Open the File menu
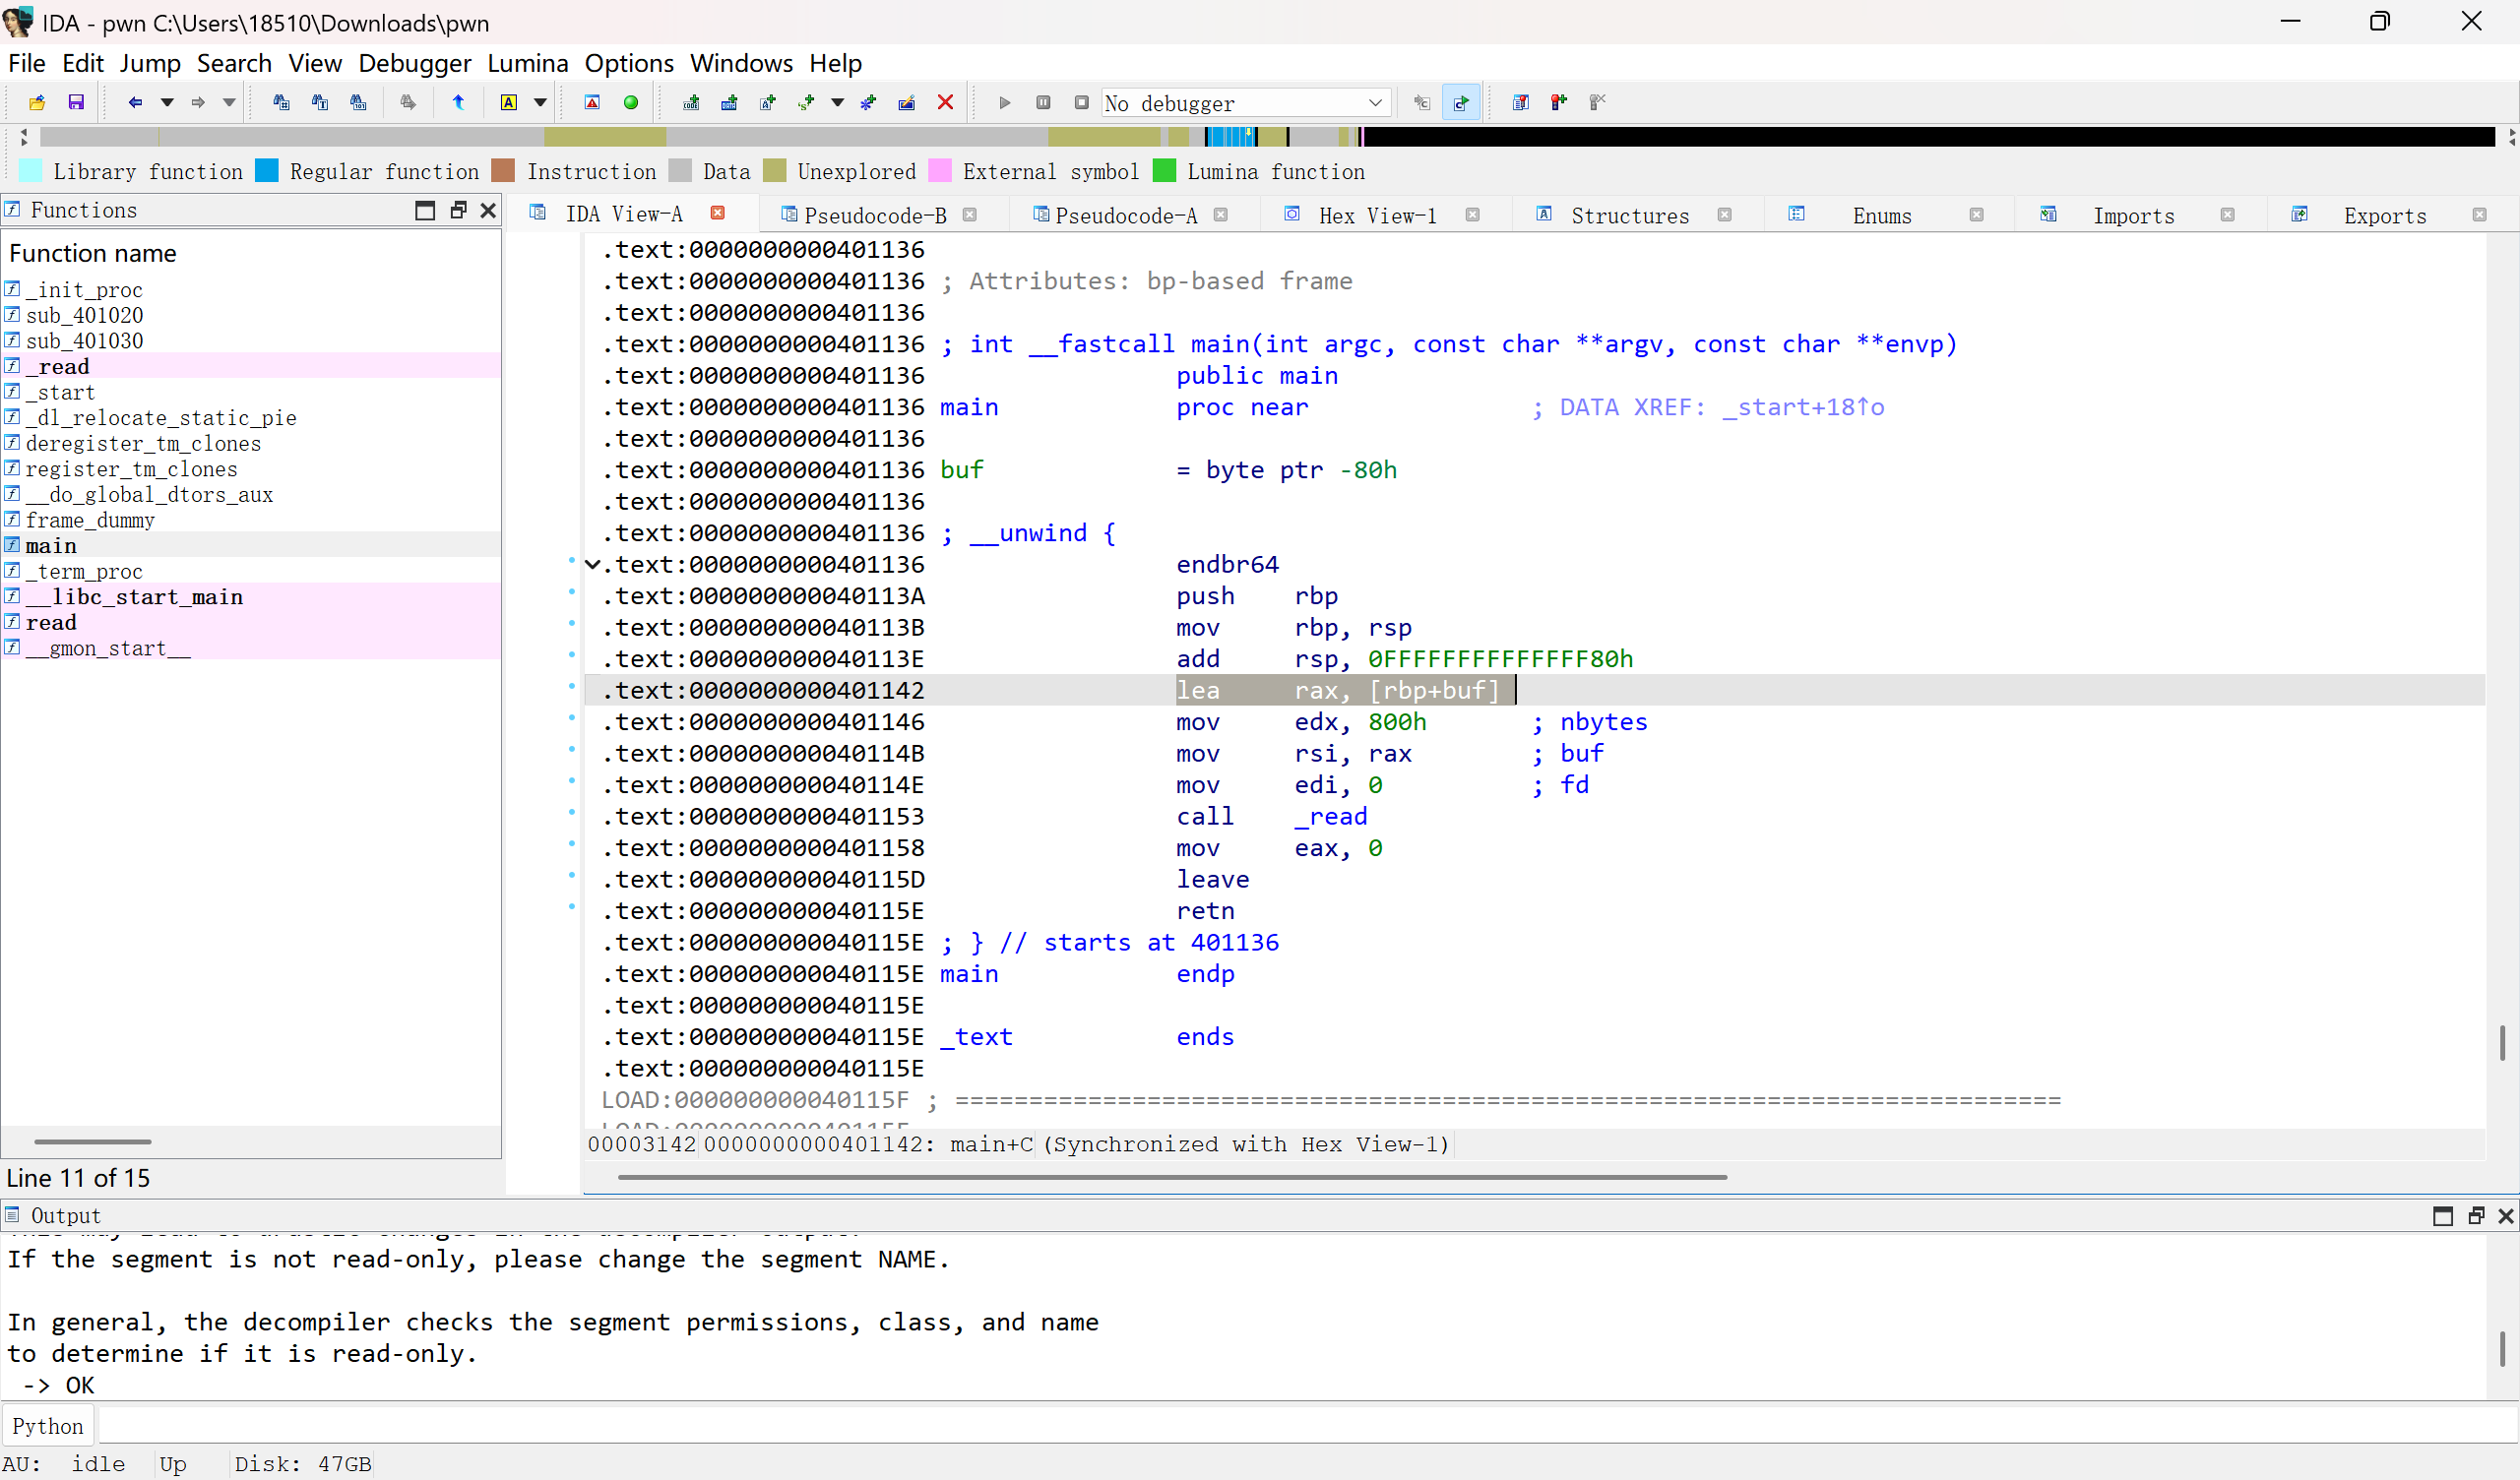This screenshot has width=2520, height=1480. [27, 63]
